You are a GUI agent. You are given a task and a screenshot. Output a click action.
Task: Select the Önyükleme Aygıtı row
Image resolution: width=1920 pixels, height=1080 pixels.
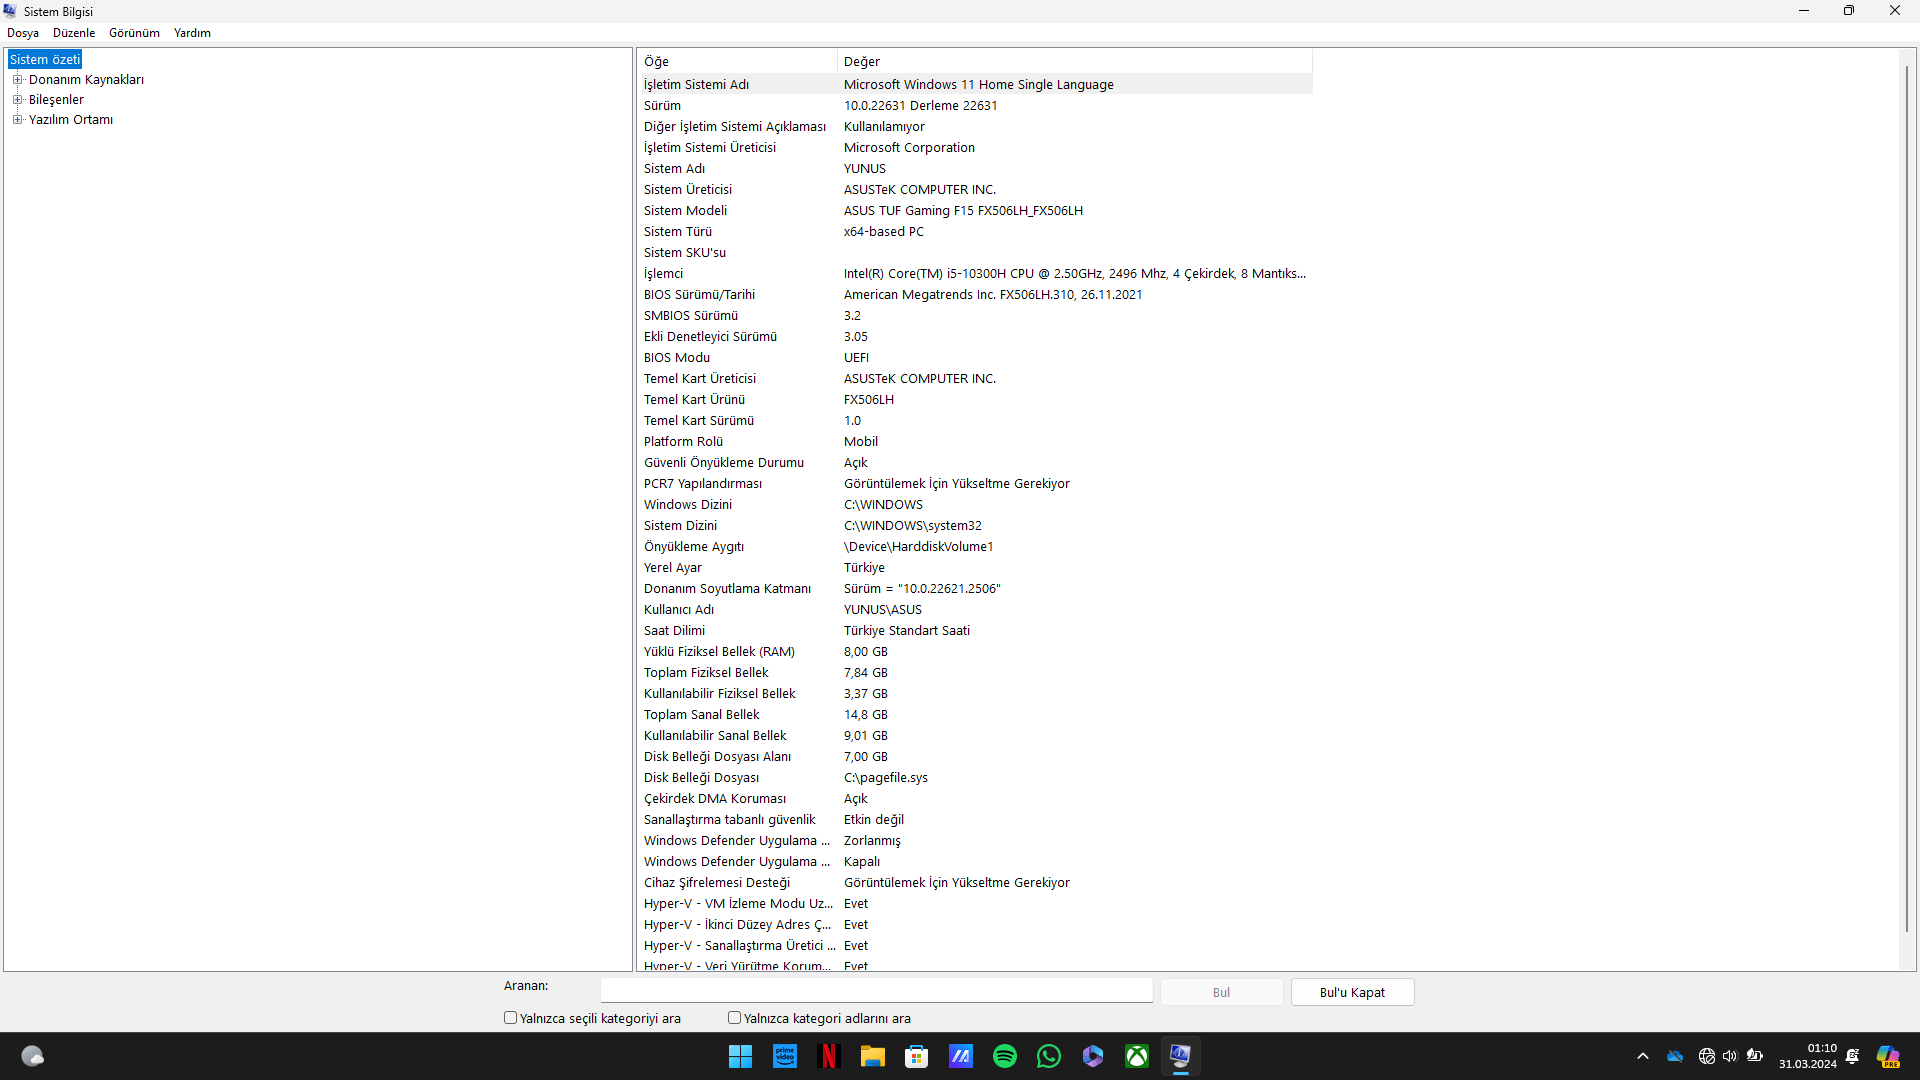976,547
